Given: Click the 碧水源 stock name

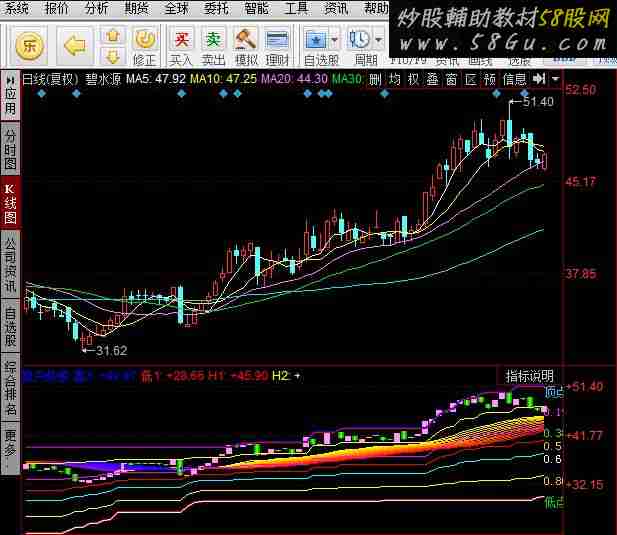Looking at the screenshot, I should (103, 79).
